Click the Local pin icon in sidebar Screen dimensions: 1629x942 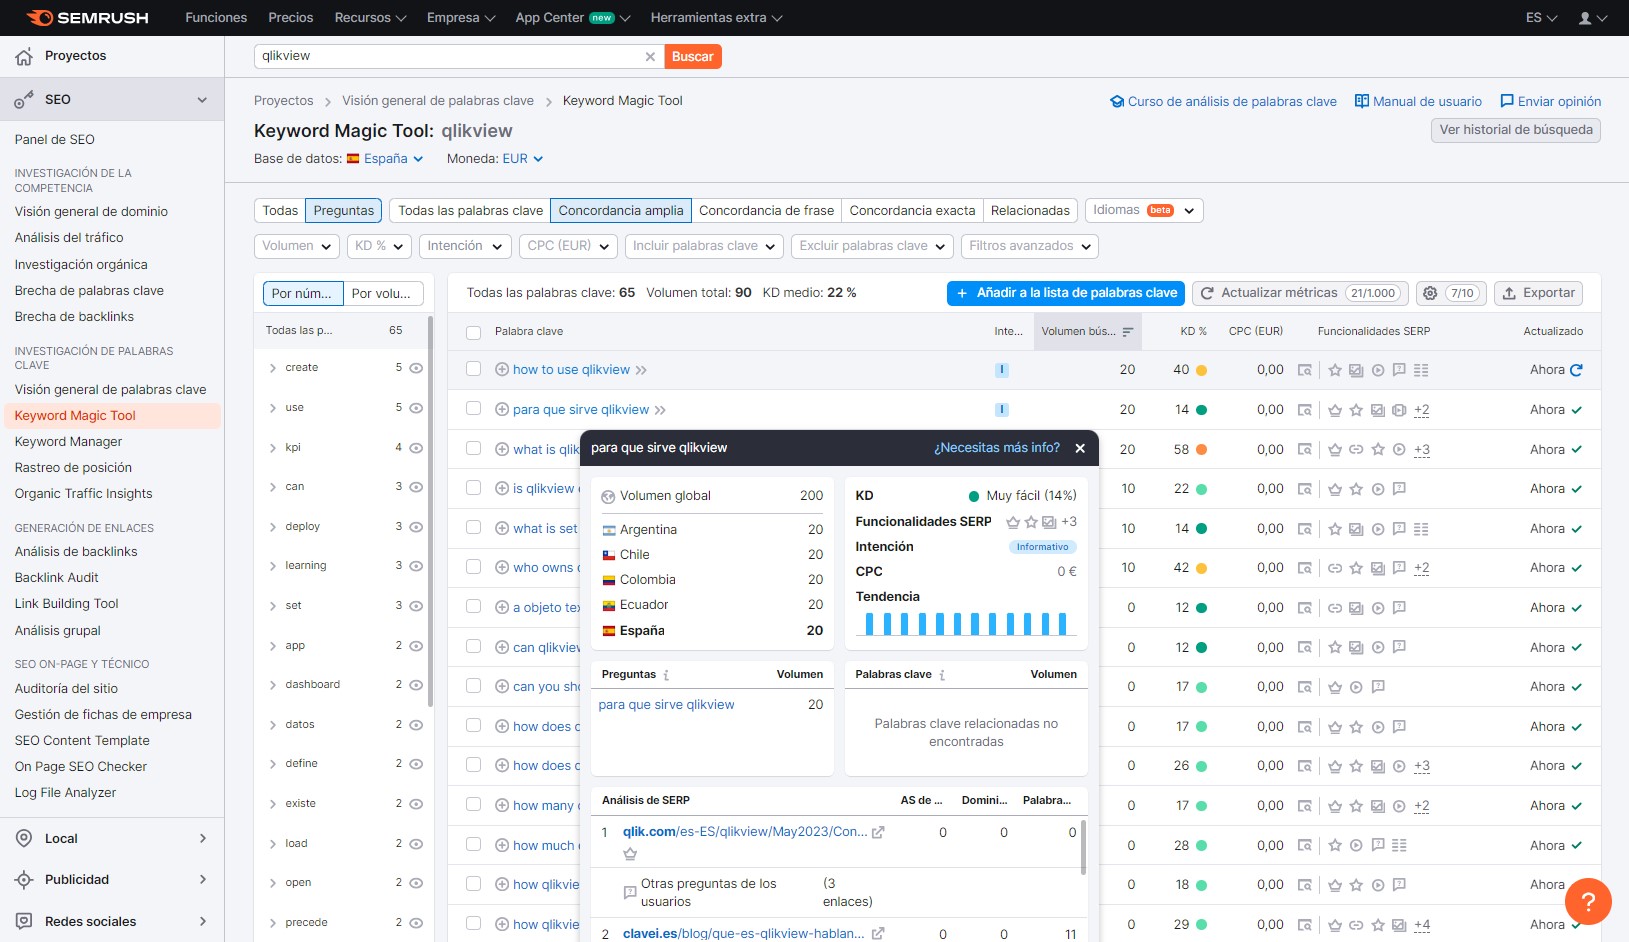coord(24,839)
